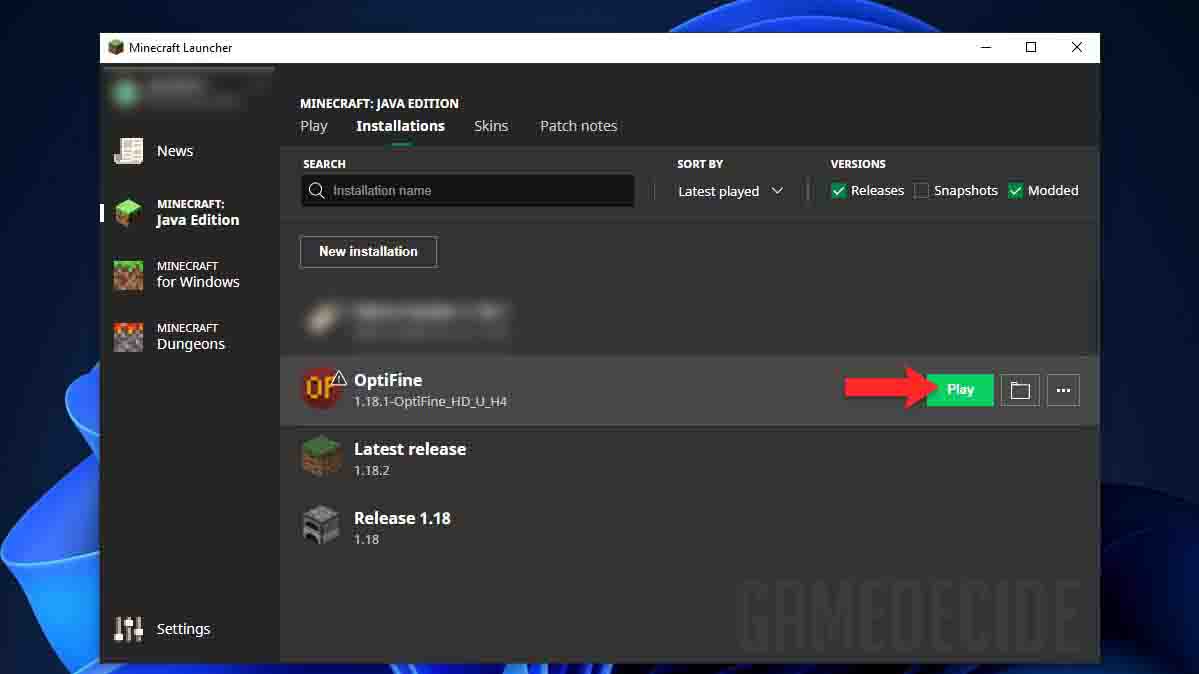This screenshot has height=674, width=1199.
Task: Switch to the Play tab
Action: pyautogui.click(x=314, y=126)
